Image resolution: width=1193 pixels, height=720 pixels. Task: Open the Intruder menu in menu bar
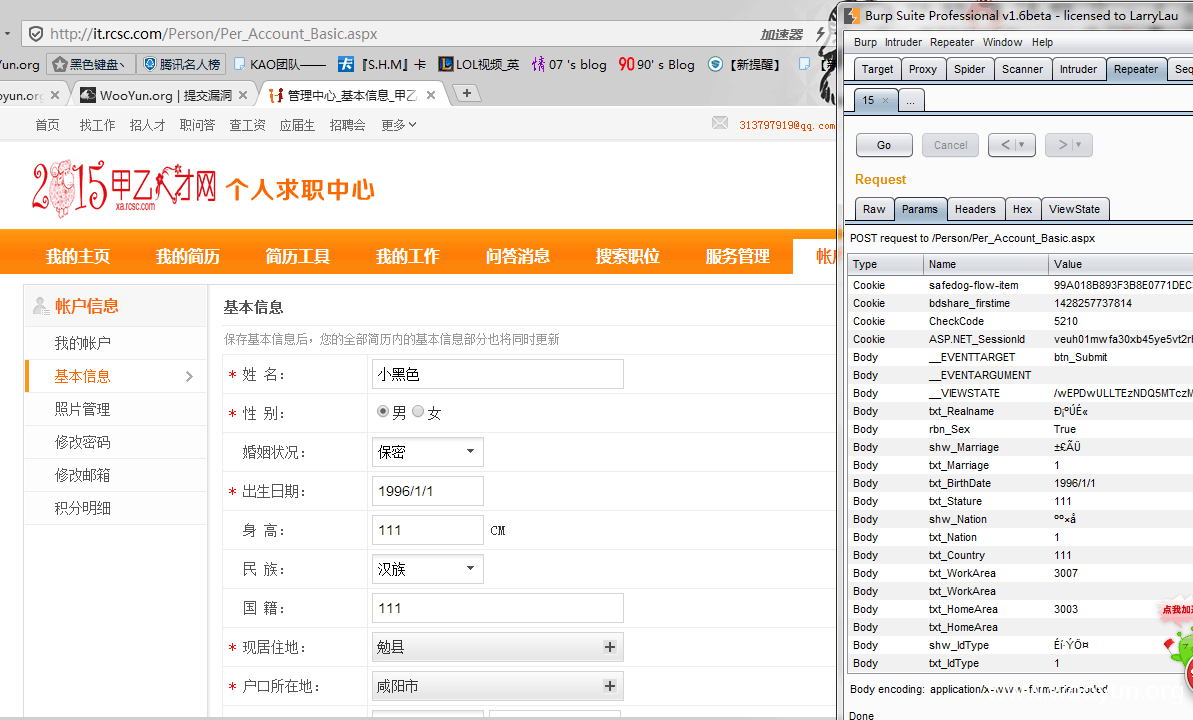click(903, 43)
